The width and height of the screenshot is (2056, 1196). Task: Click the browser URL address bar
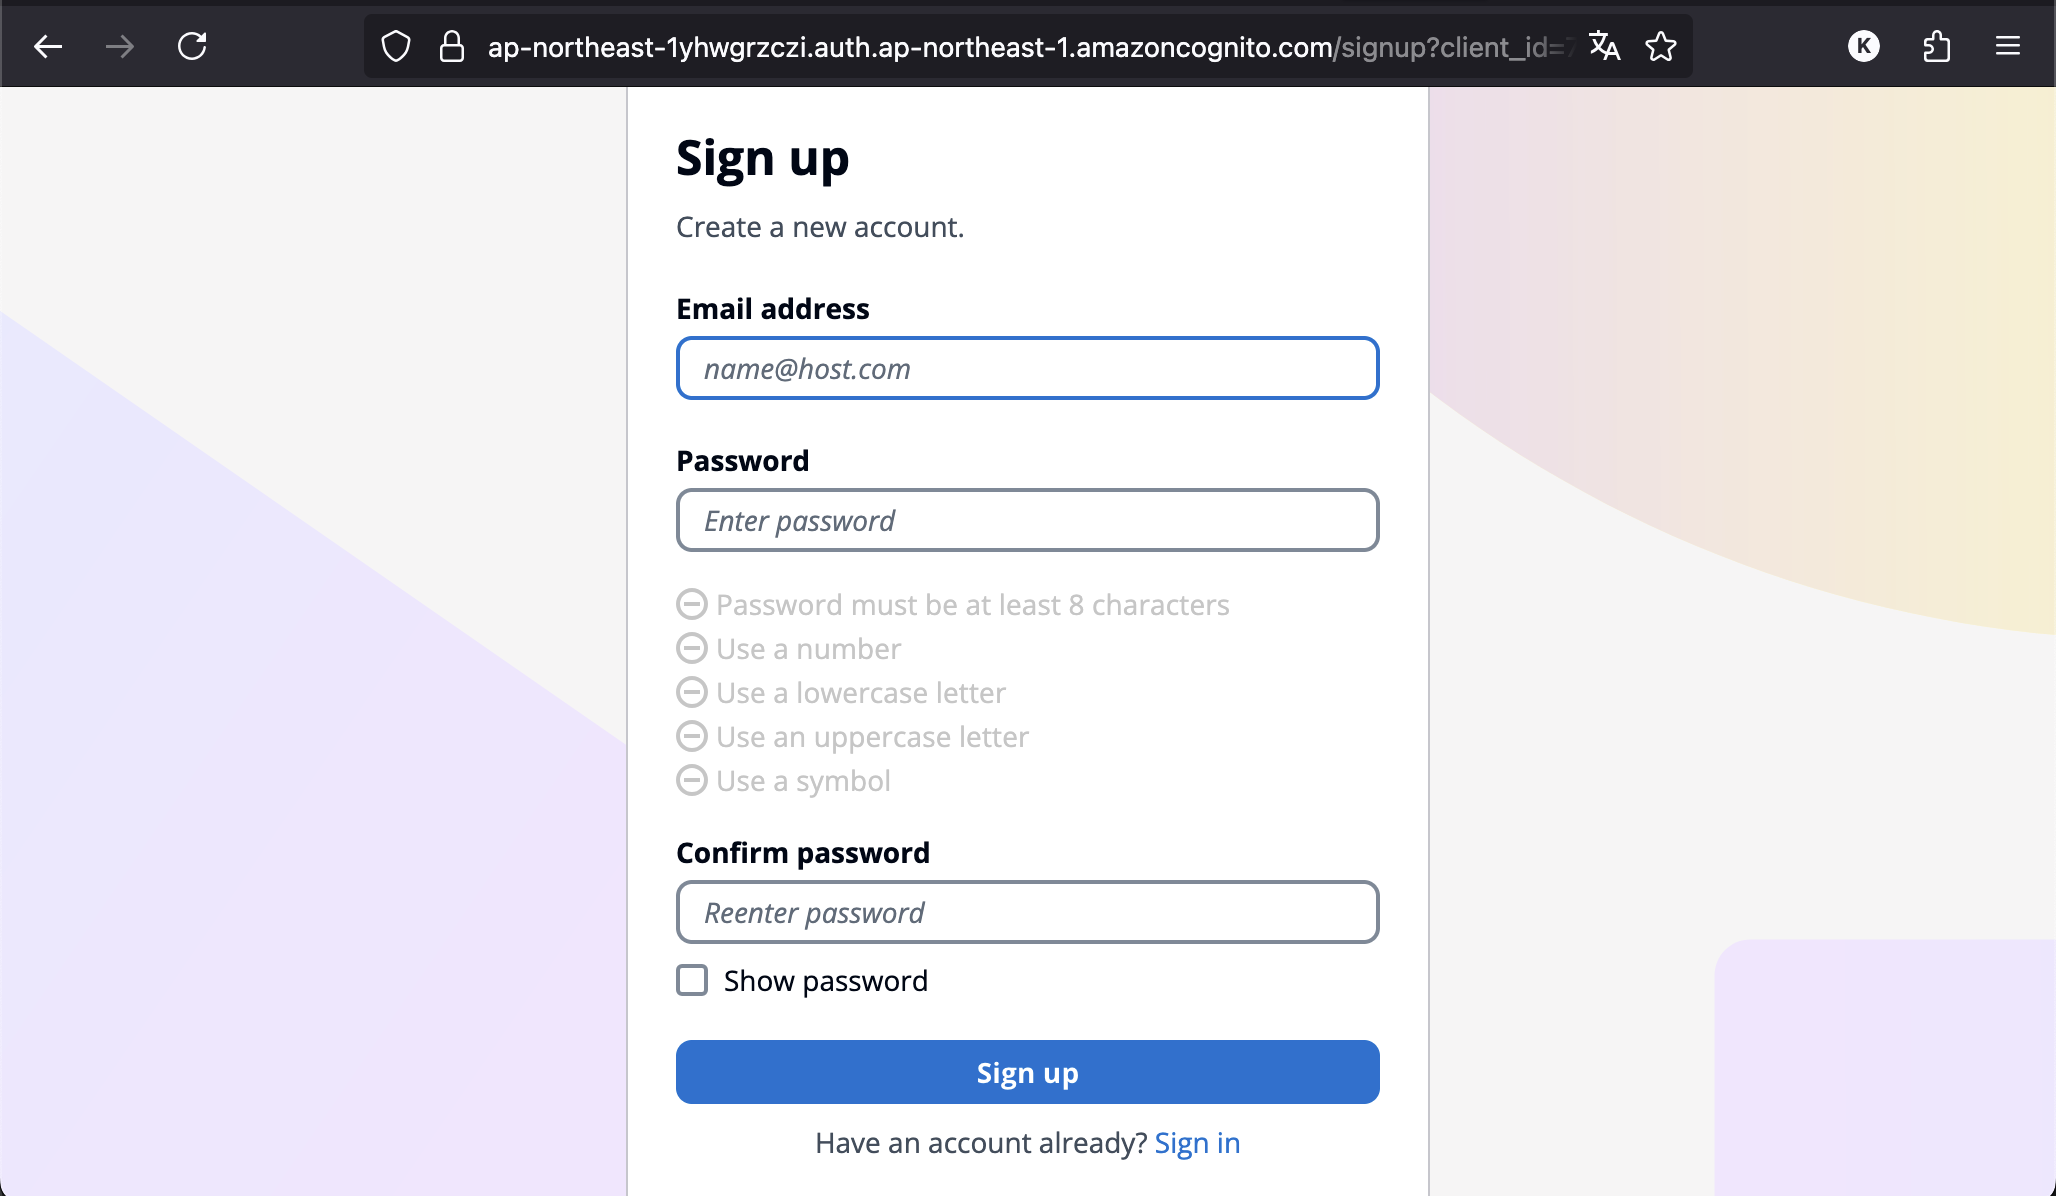click(x=1030, y=46)
